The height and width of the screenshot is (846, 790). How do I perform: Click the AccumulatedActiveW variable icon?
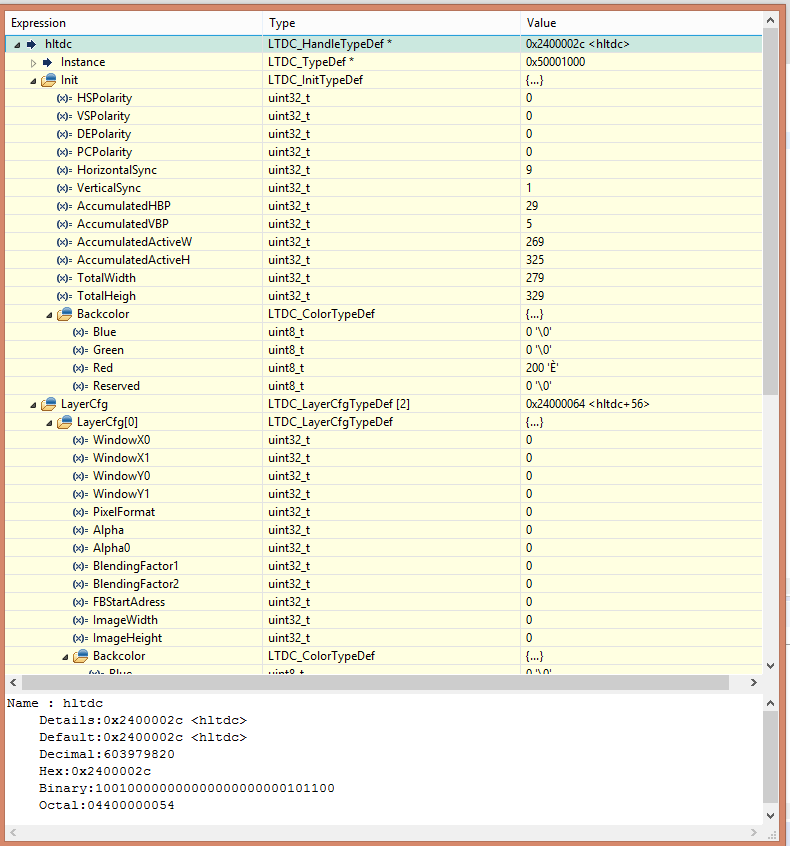pos(64,242)
